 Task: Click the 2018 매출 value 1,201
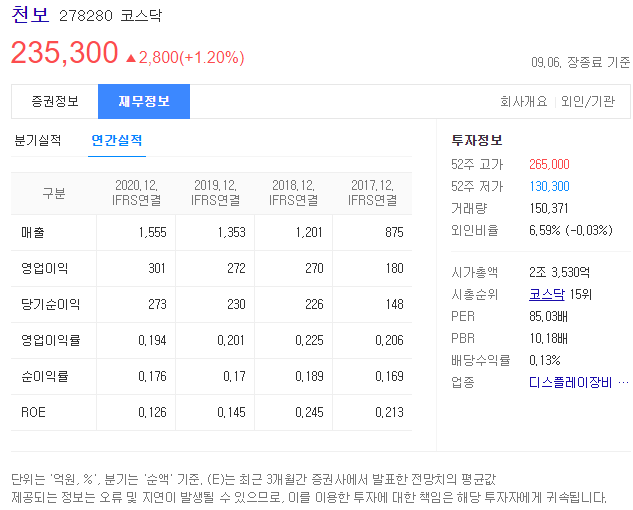click(309, 233)
